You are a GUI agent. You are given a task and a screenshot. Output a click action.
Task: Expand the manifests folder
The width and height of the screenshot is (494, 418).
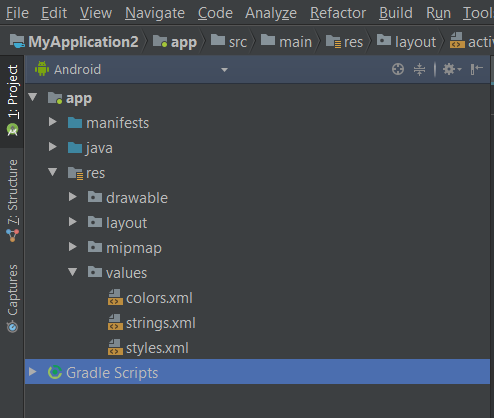tap(53, 122)
